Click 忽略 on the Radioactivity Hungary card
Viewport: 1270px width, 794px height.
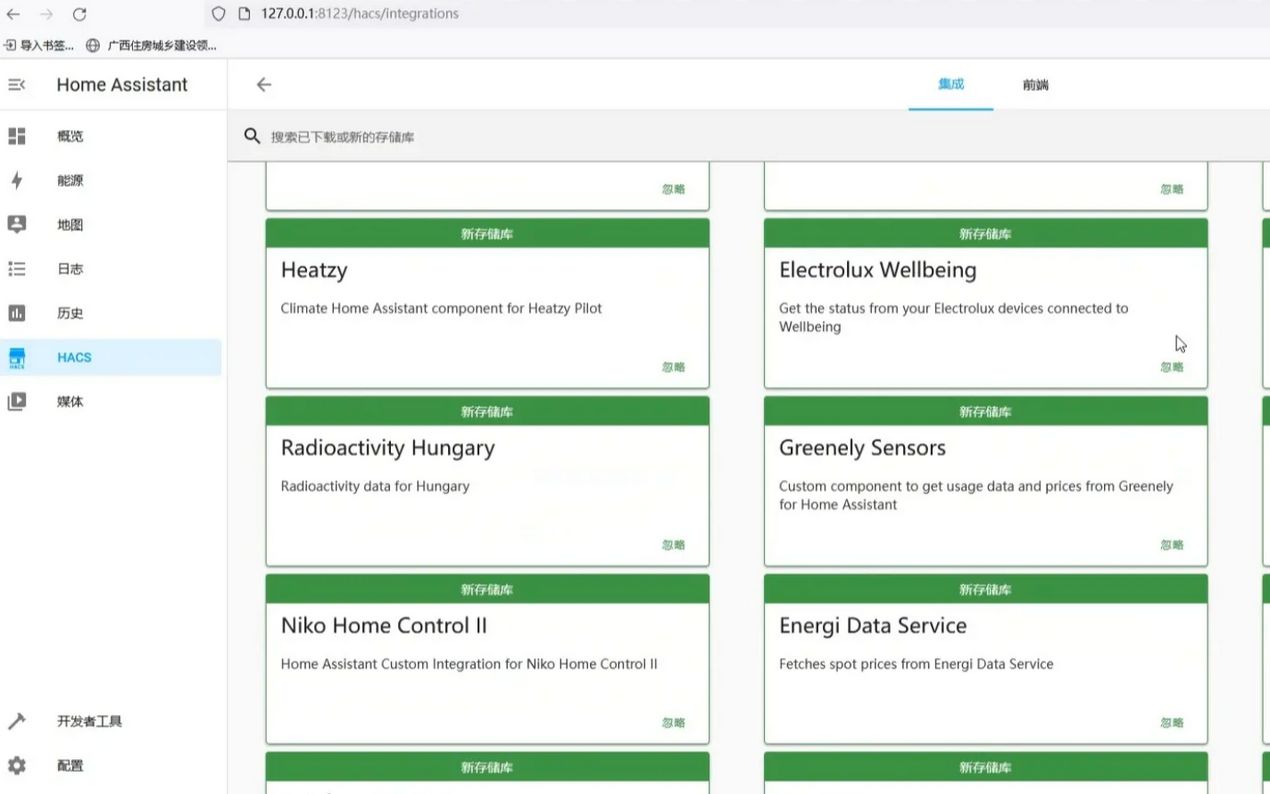pos(674,545)
